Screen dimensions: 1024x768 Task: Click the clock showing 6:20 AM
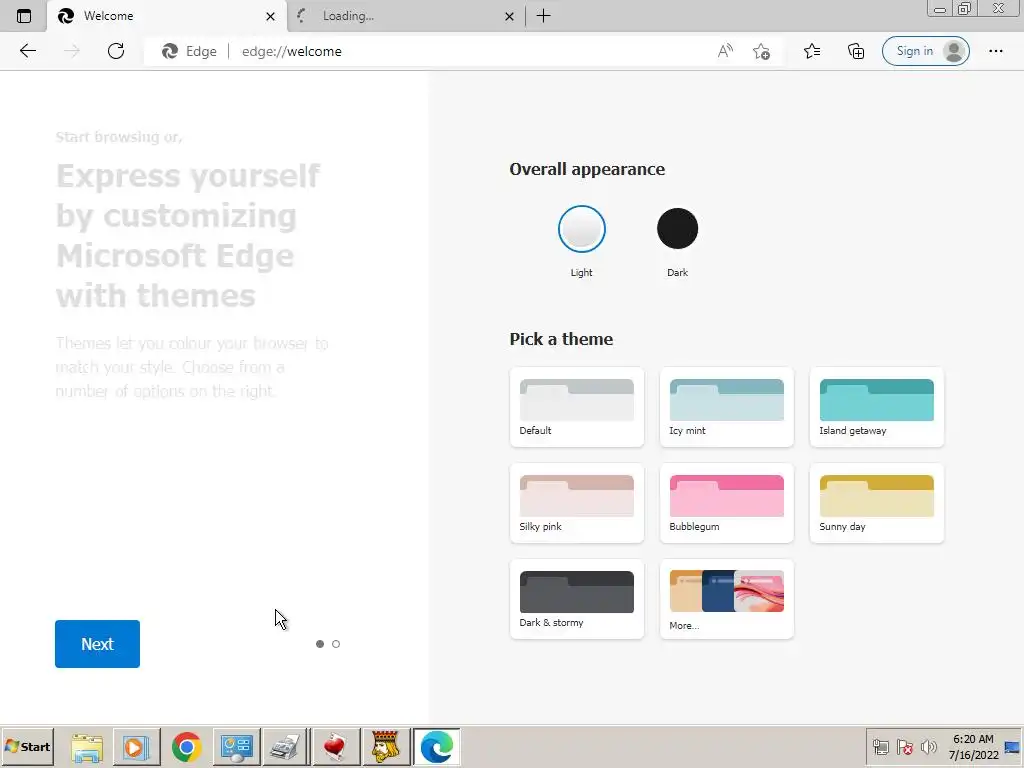[973, 747]
